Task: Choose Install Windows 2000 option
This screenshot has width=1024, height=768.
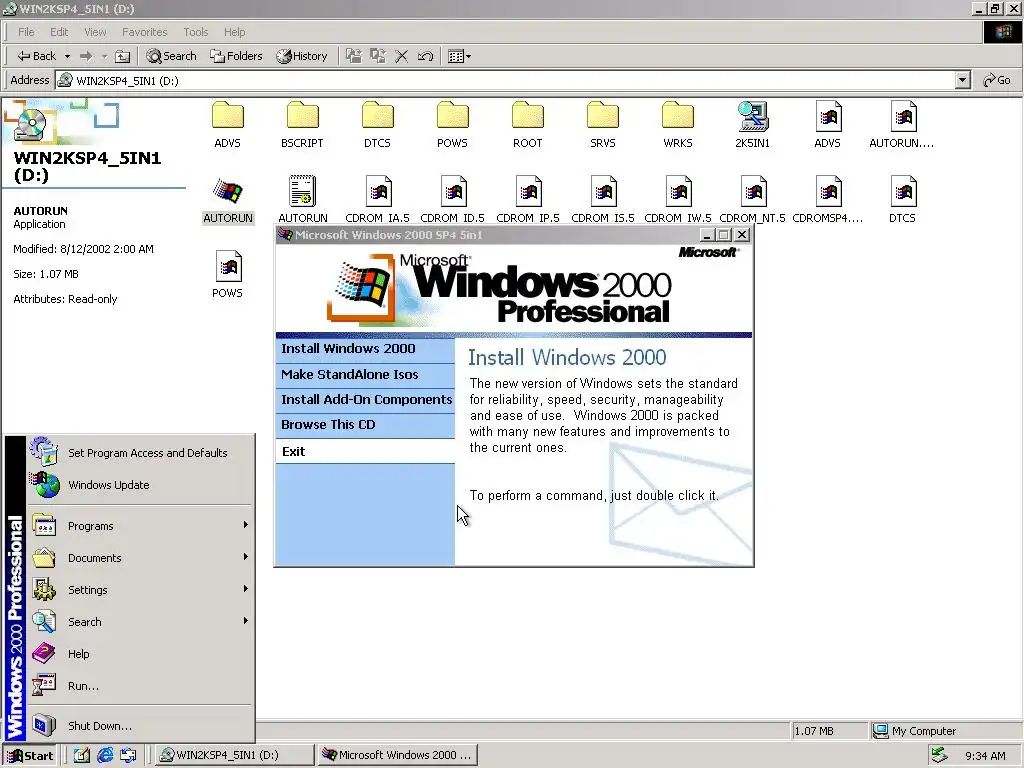Action: 365,349
